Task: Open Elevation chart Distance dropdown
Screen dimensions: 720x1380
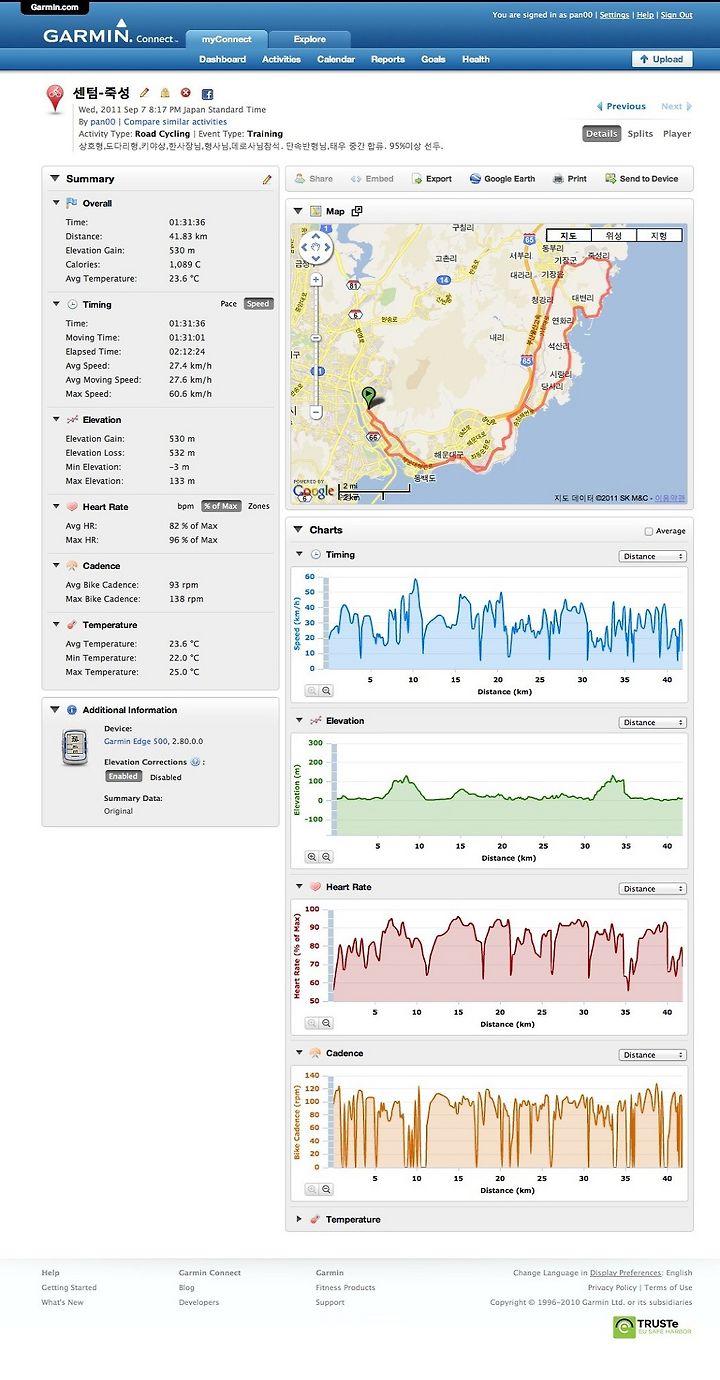Action: 653,722
